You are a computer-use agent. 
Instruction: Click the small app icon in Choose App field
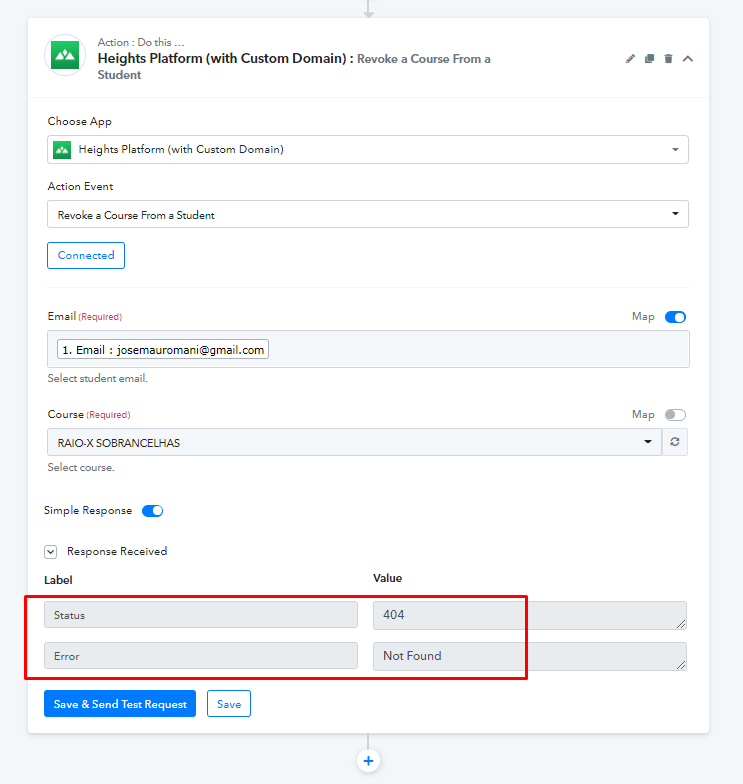point(62,150)
